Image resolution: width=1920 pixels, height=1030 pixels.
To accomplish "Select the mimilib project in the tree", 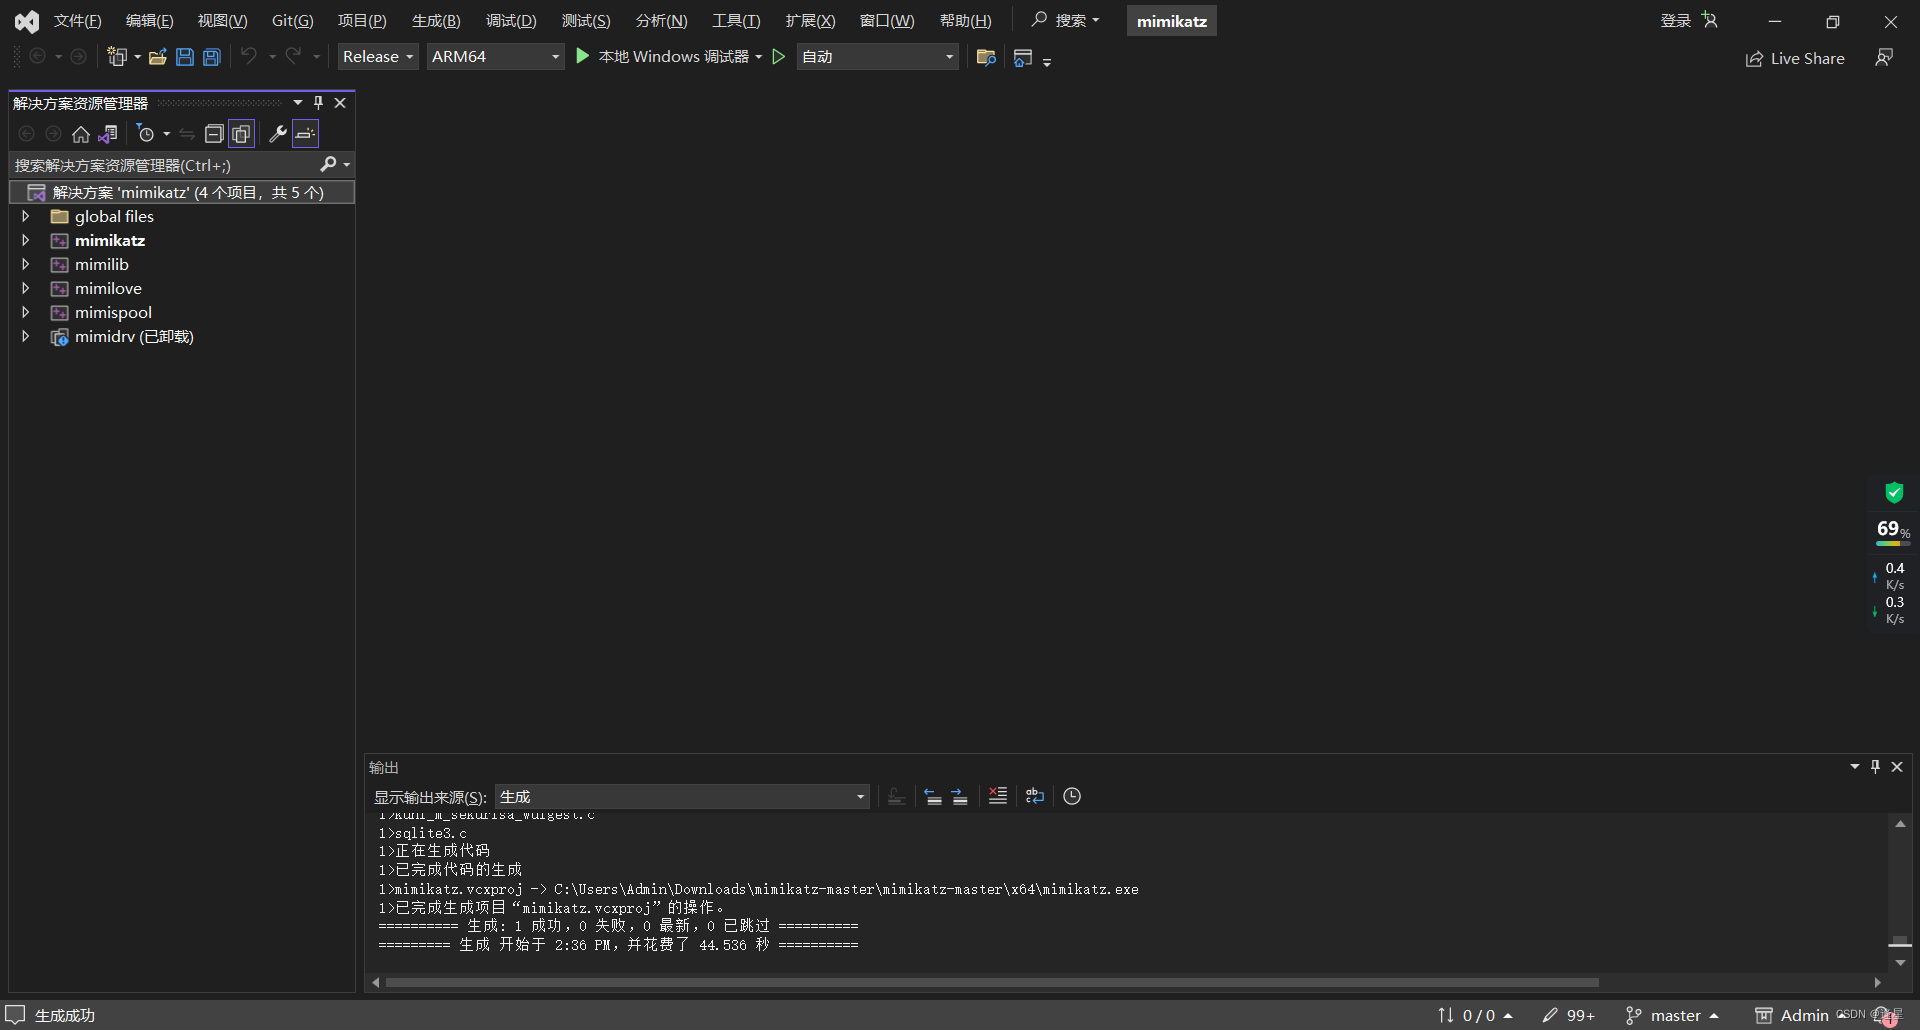I will tap(102, 264).
